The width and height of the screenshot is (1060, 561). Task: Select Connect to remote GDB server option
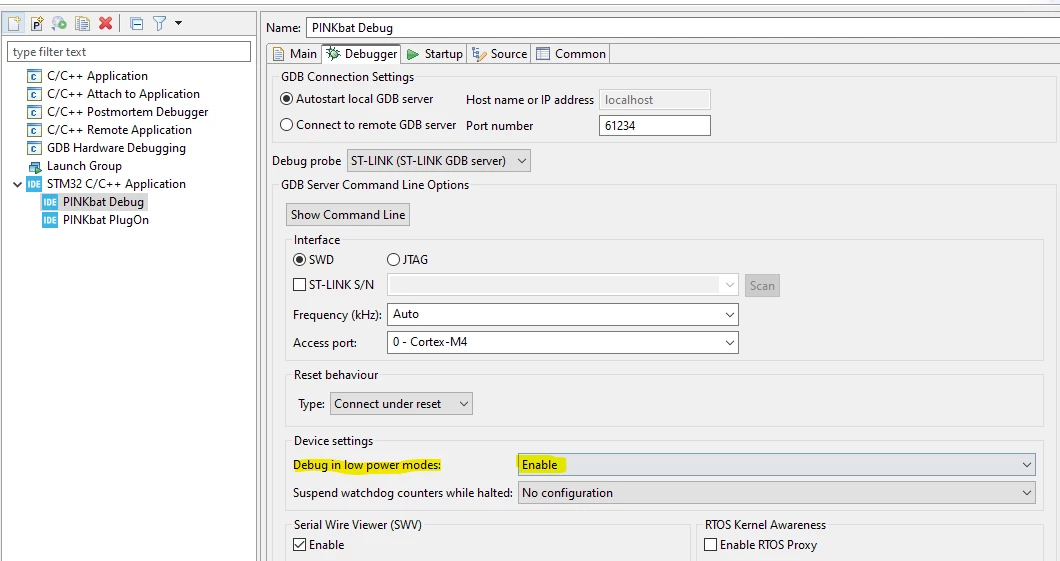287,125
